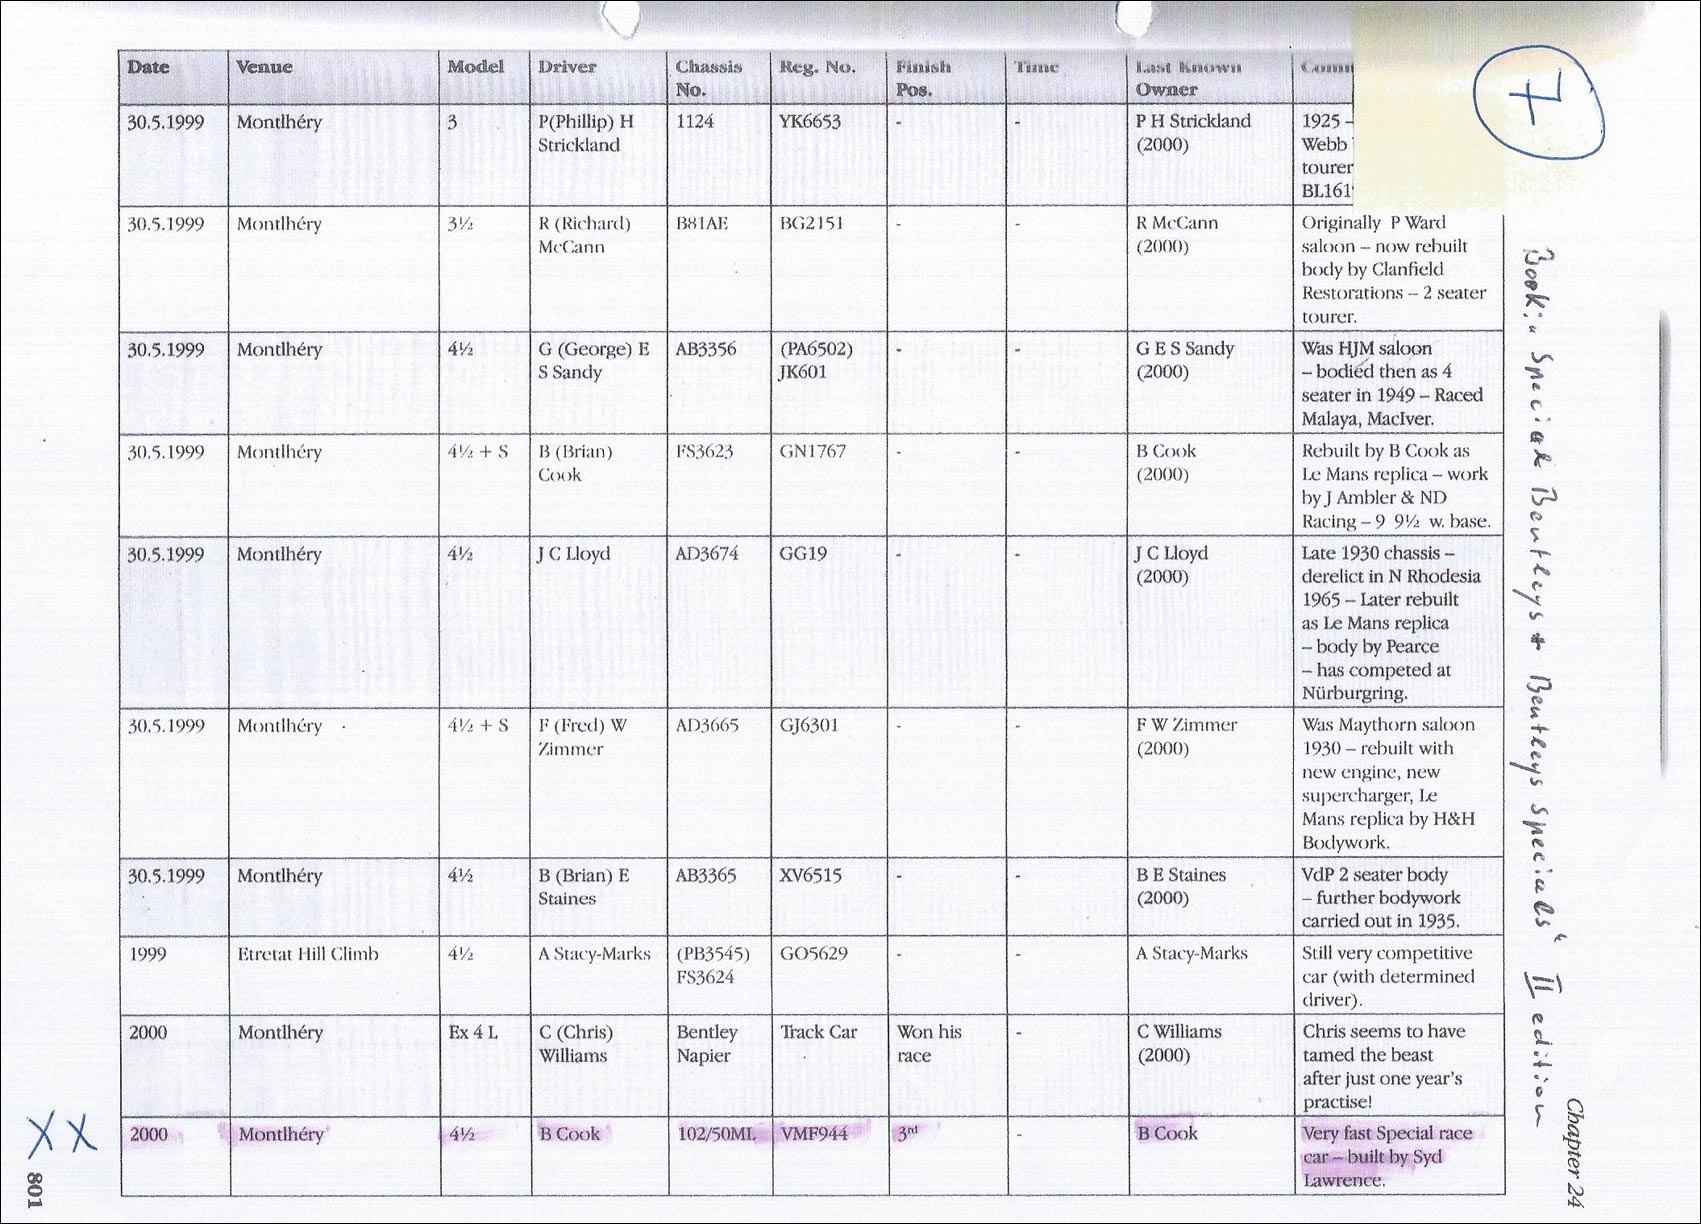The width and height of the screenshot is (1701, 1224).
Task: Select chassis number 102/50ML
Action: tap(717, 1134)
